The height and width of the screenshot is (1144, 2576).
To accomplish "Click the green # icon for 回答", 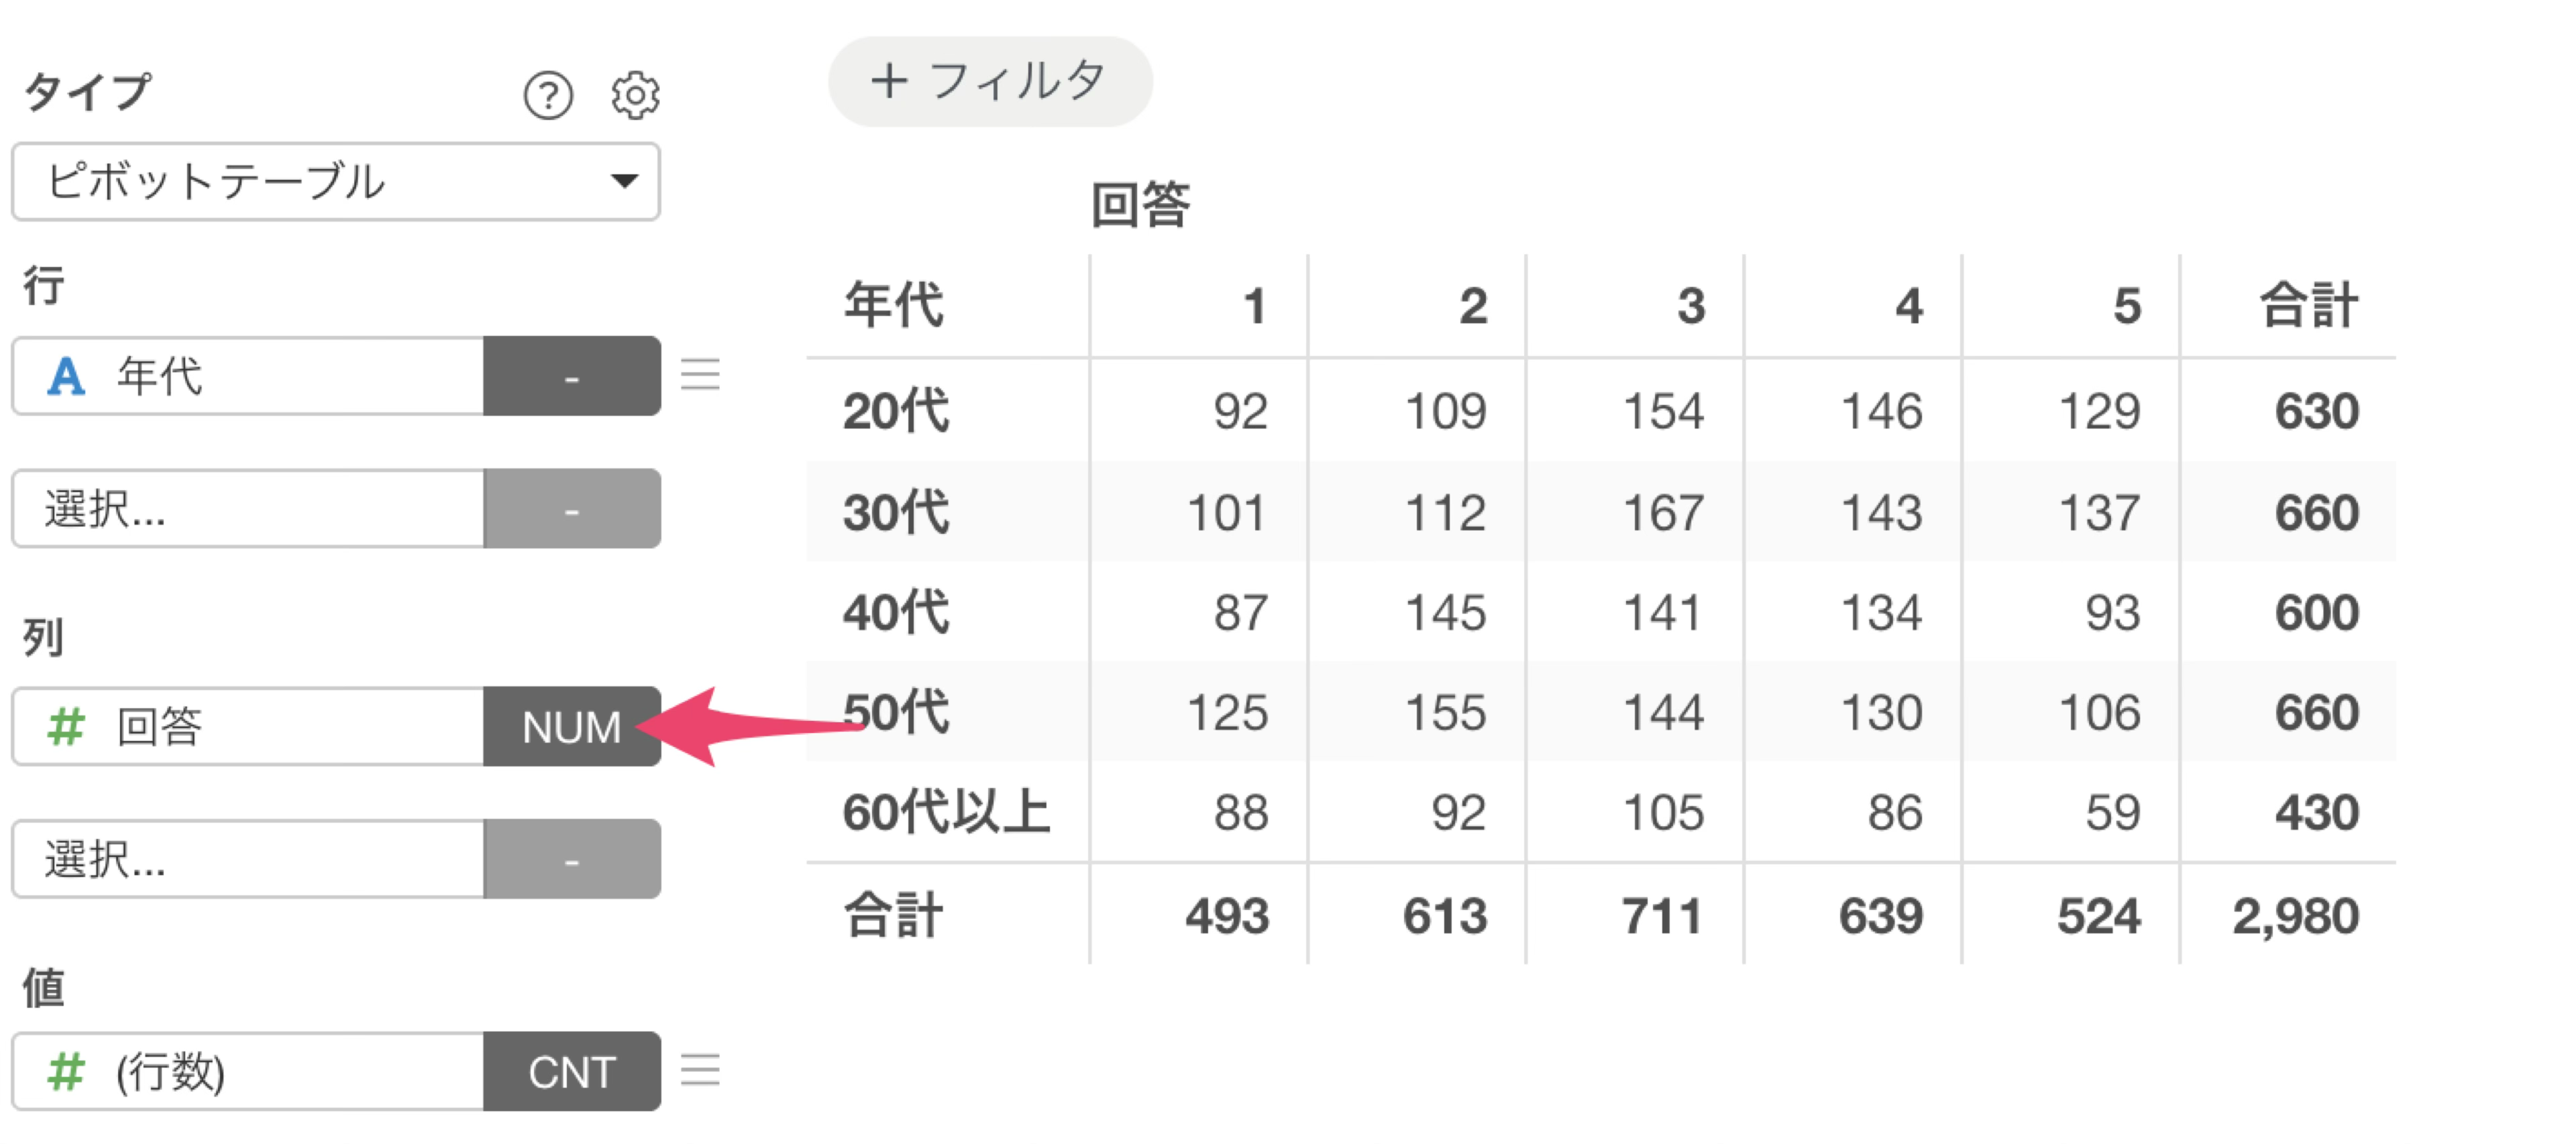I will (66, 727).
